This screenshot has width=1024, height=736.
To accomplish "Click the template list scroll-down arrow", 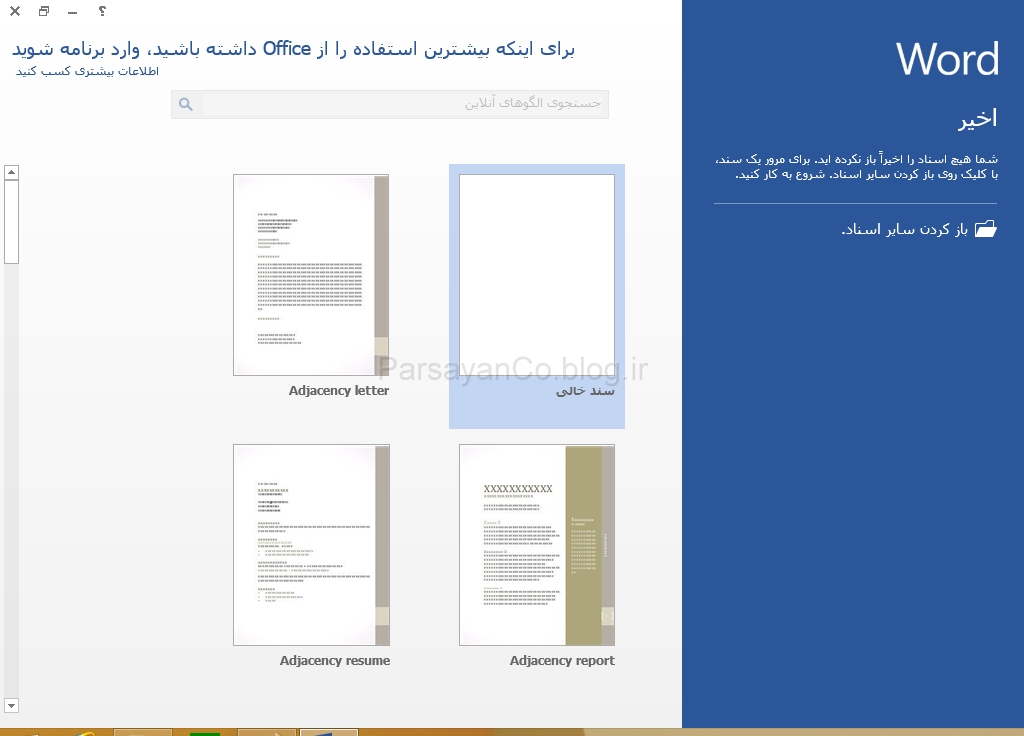I will coord(11,705).
